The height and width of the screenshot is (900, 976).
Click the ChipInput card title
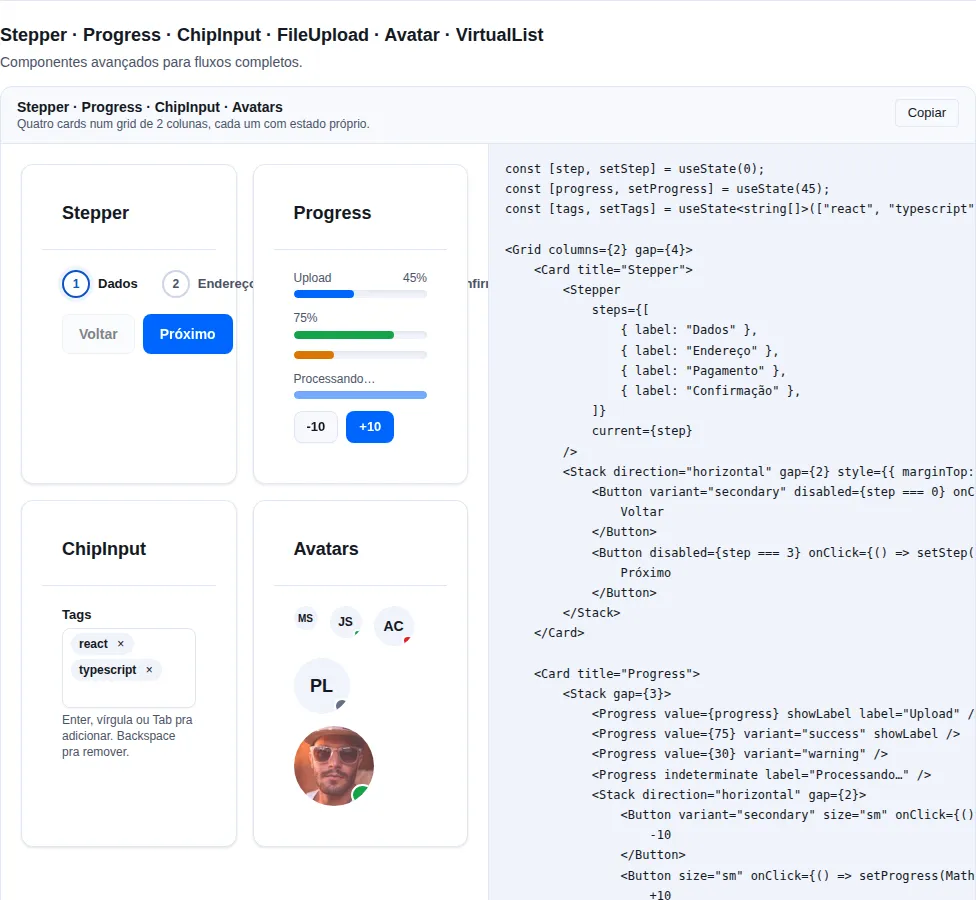[104, 548]
